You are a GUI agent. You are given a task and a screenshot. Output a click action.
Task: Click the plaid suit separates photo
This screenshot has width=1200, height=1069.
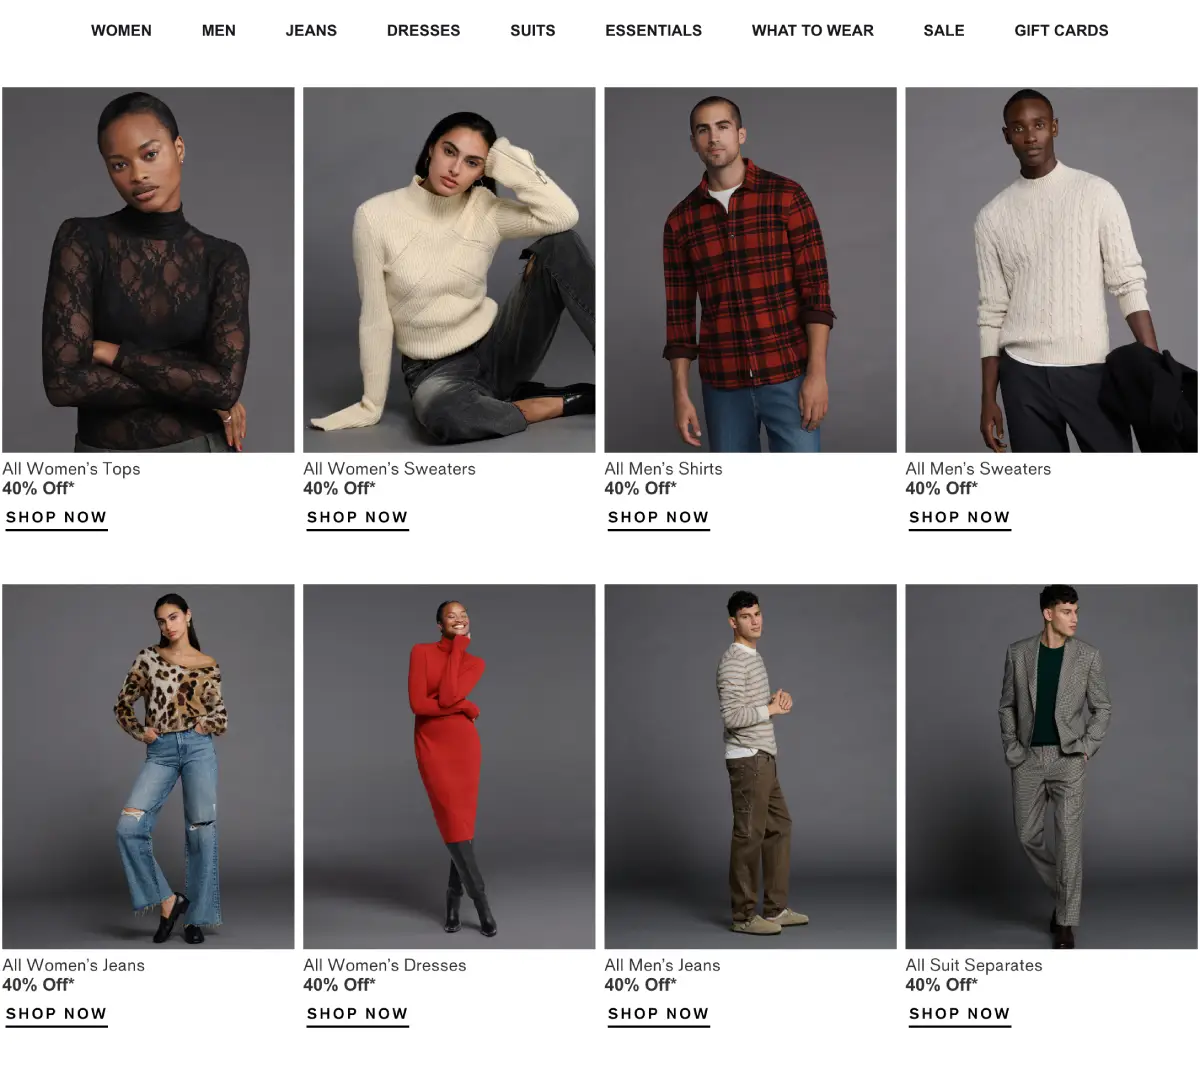(x=1051, y=766)
